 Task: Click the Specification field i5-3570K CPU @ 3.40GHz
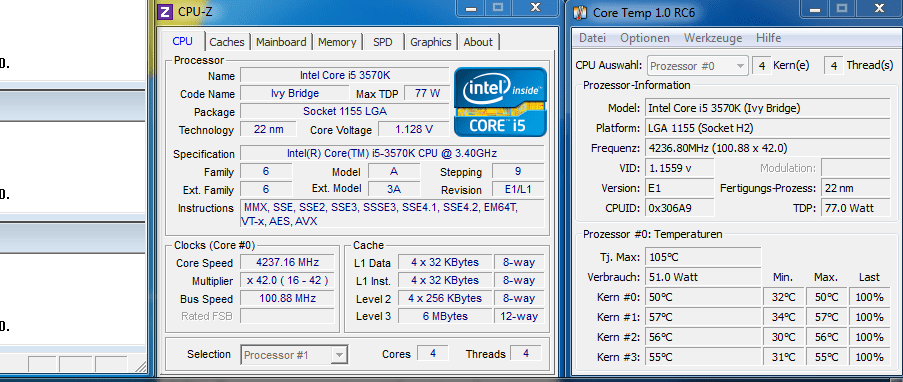(x=392, y=153)
